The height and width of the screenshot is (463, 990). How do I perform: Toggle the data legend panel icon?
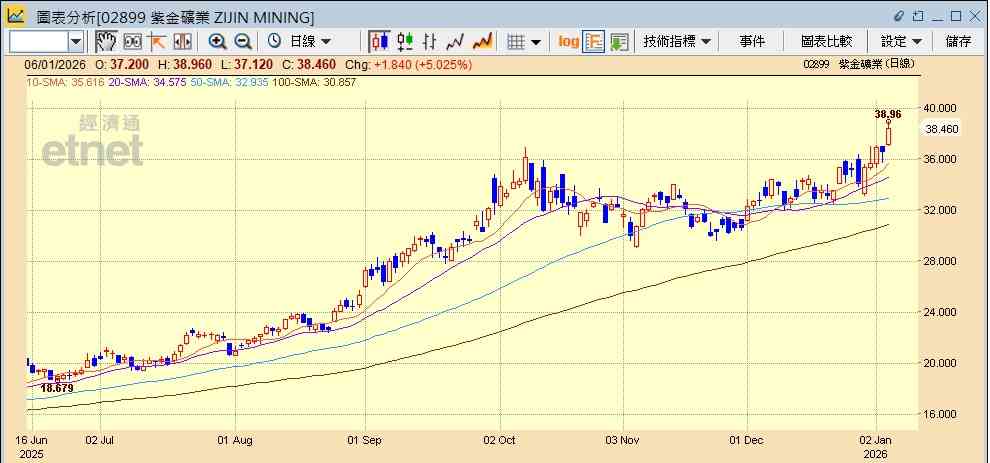click(x=593, y=42)
